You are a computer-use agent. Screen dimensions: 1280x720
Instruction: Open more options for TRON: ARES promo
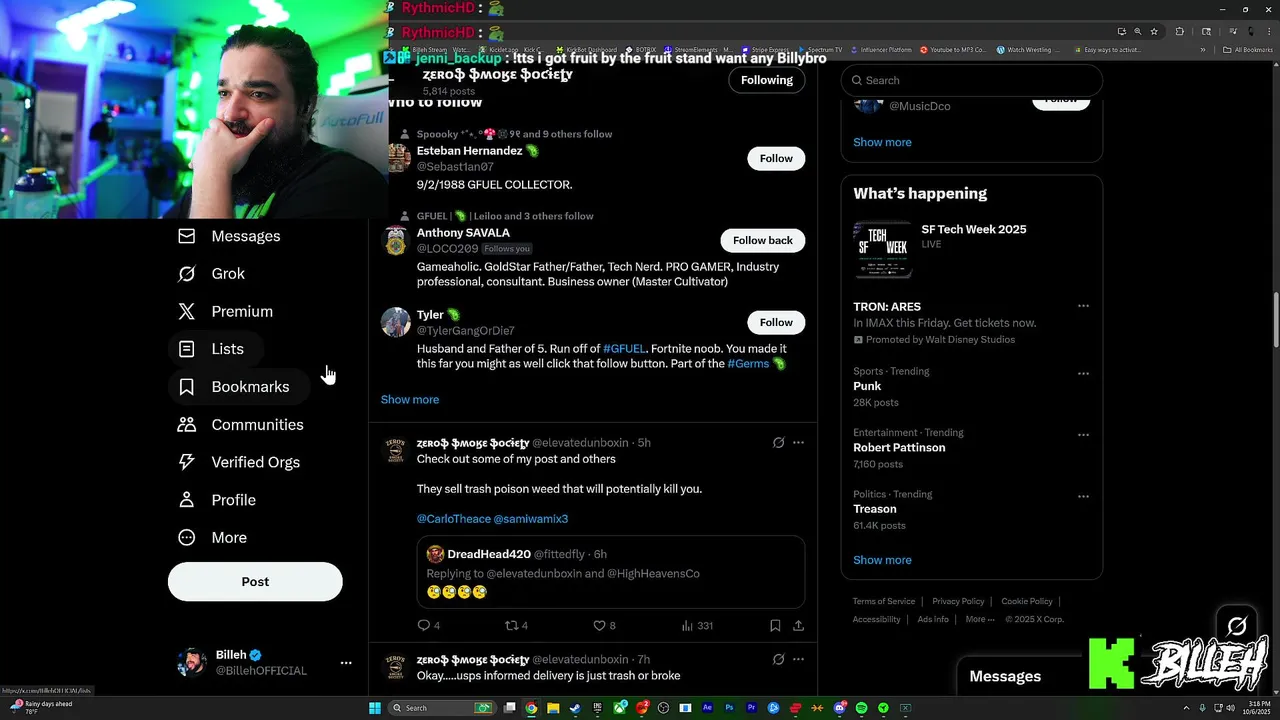[1083, 306]
